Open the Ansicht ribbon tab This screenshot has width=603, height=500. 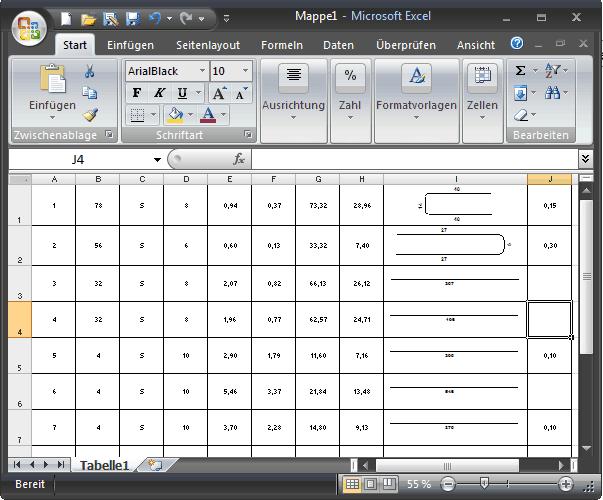pyautogui.click(x=476, y=45)
